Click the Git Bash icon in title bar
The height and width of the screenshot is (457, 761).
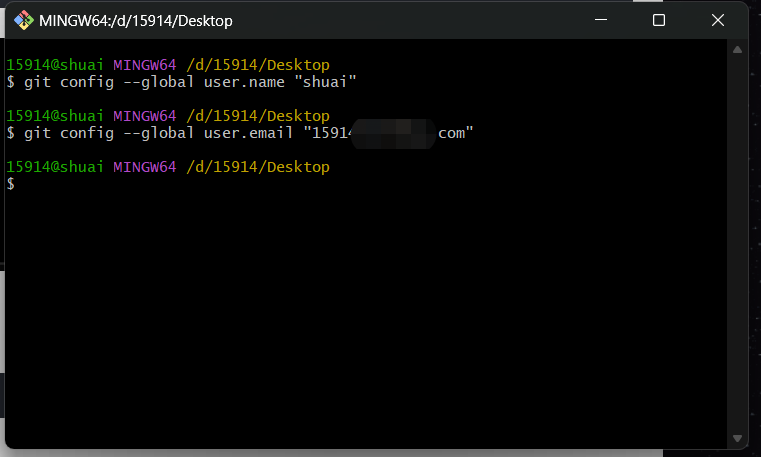tap(23, 20)
